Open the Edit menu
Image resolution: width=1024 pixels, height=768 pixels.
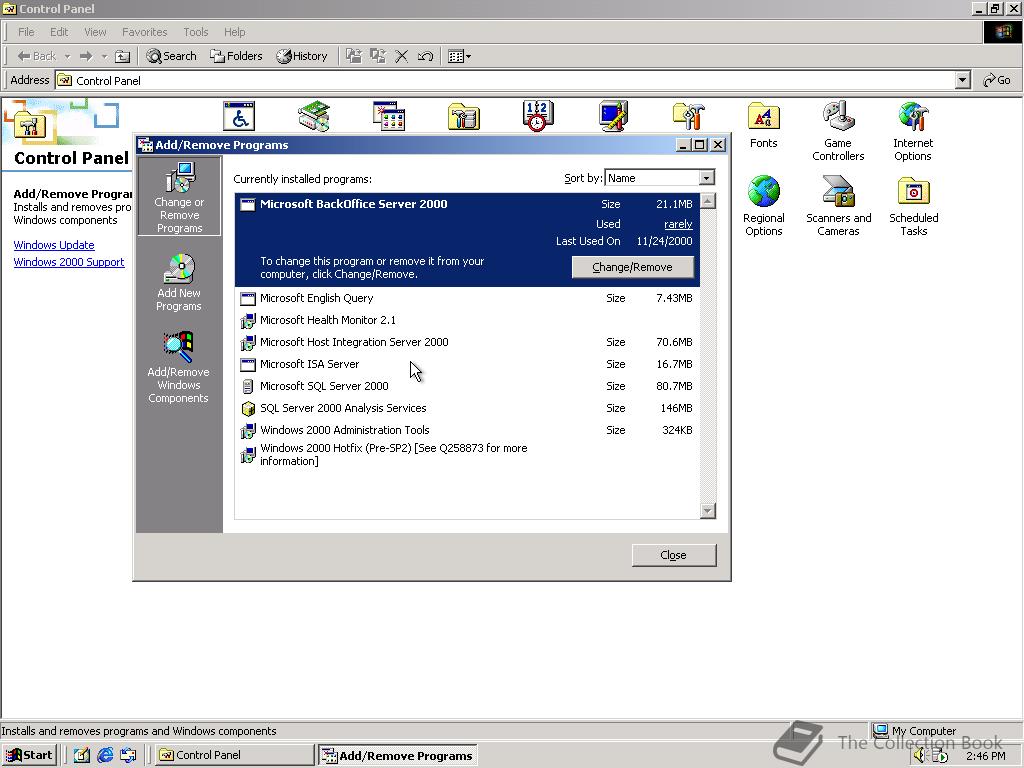point(59,32)
